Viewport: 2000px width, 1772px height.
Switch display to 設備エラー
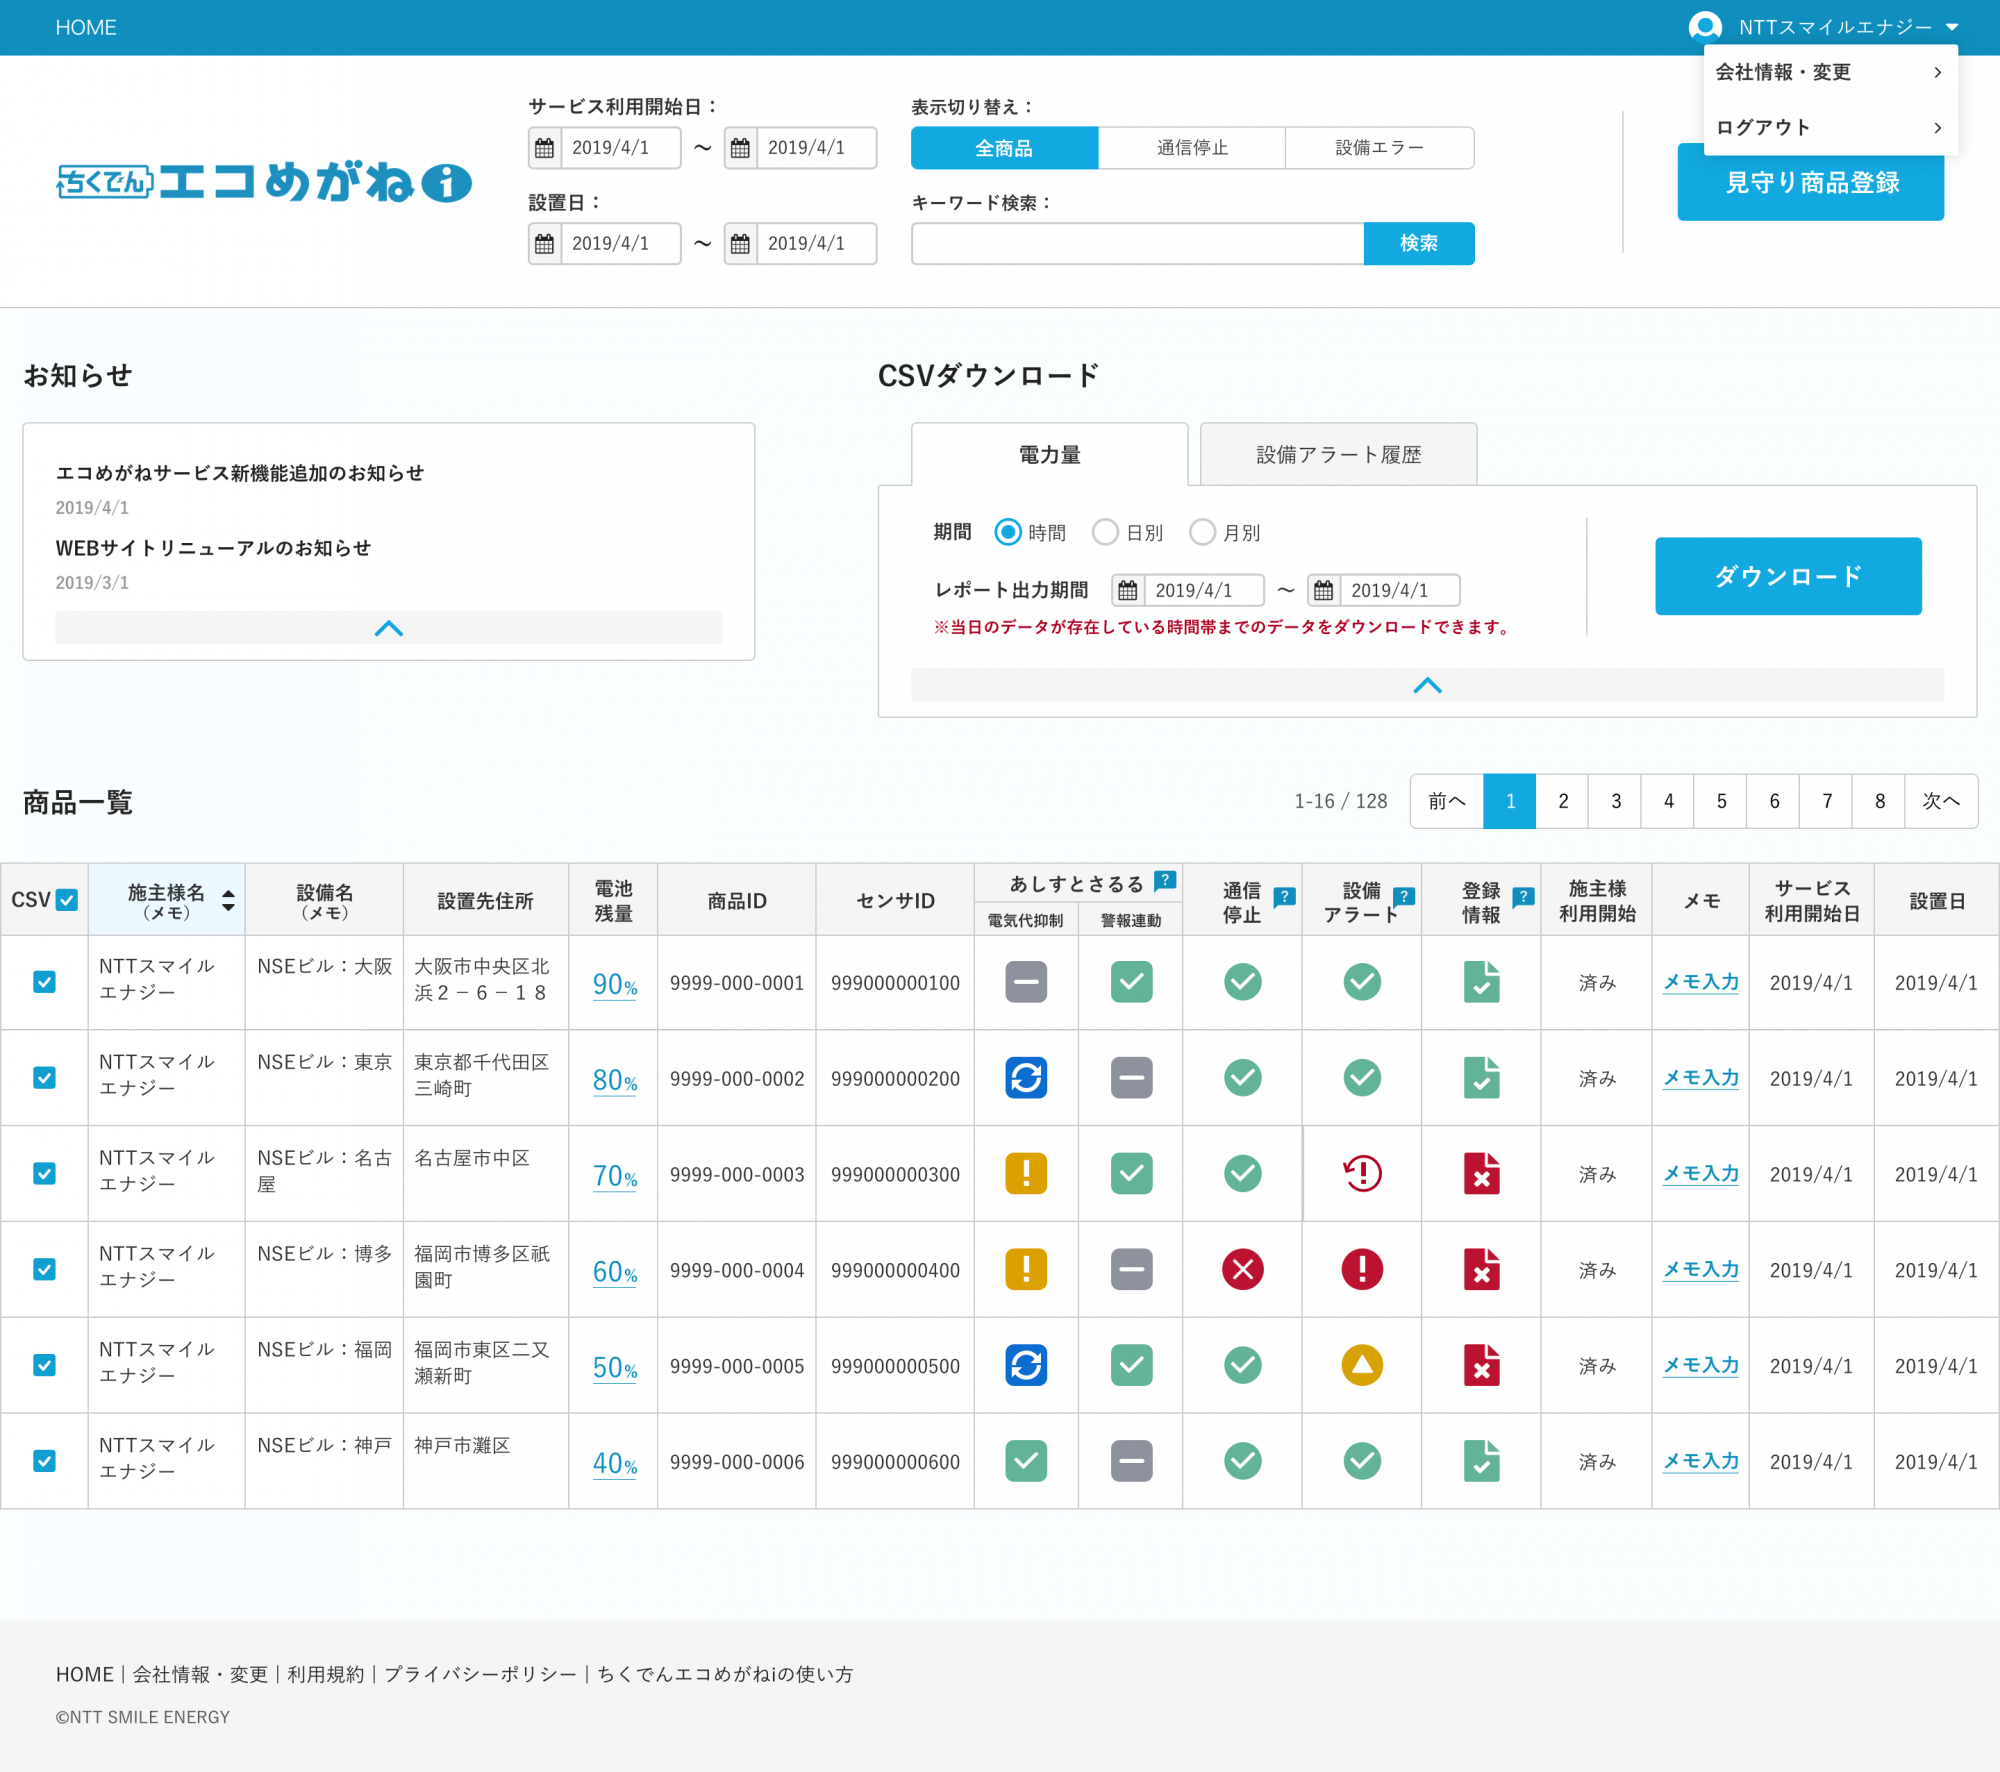coord(1380,148)
